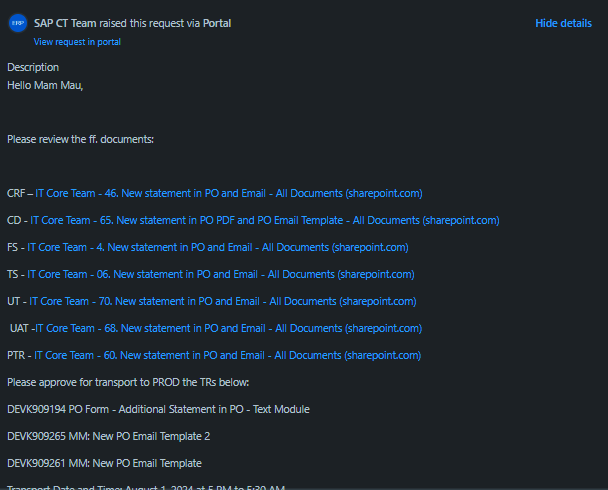This screenshot has height=490, width=608.
Task: Click the 'SAP CT Team raised this request' header
Action: 132,23
